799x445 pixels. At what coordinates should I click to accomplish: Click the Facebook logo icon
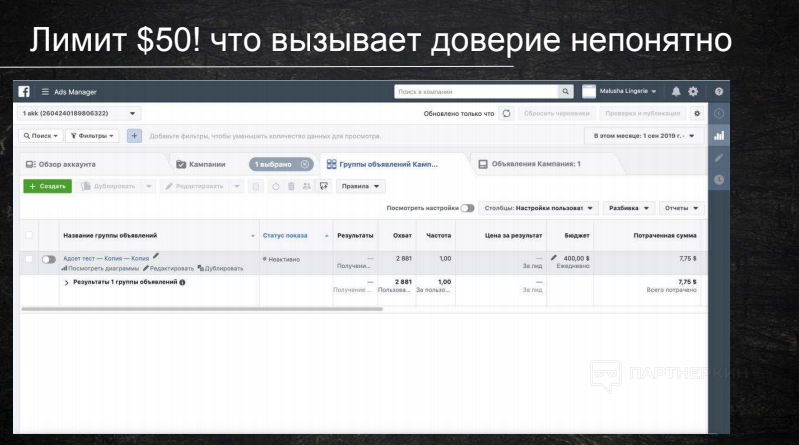coord(24,92)
